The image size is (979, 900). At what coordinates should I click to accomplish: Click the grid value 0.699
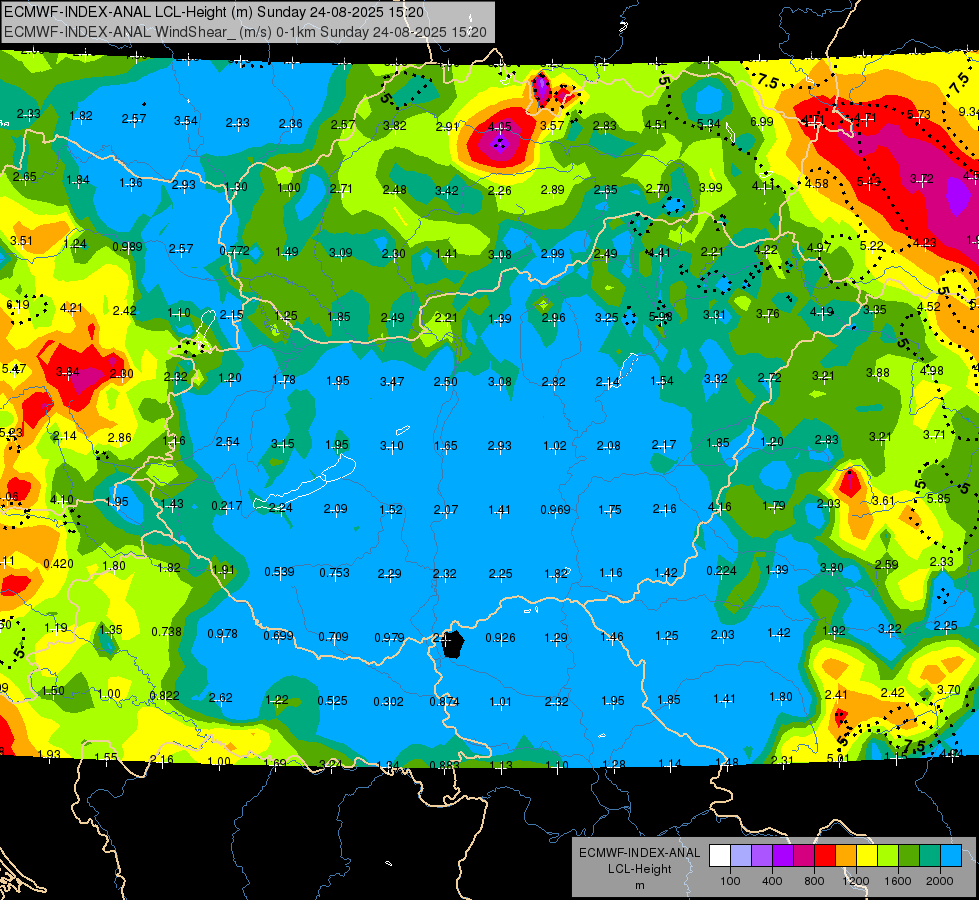point(278,636)
